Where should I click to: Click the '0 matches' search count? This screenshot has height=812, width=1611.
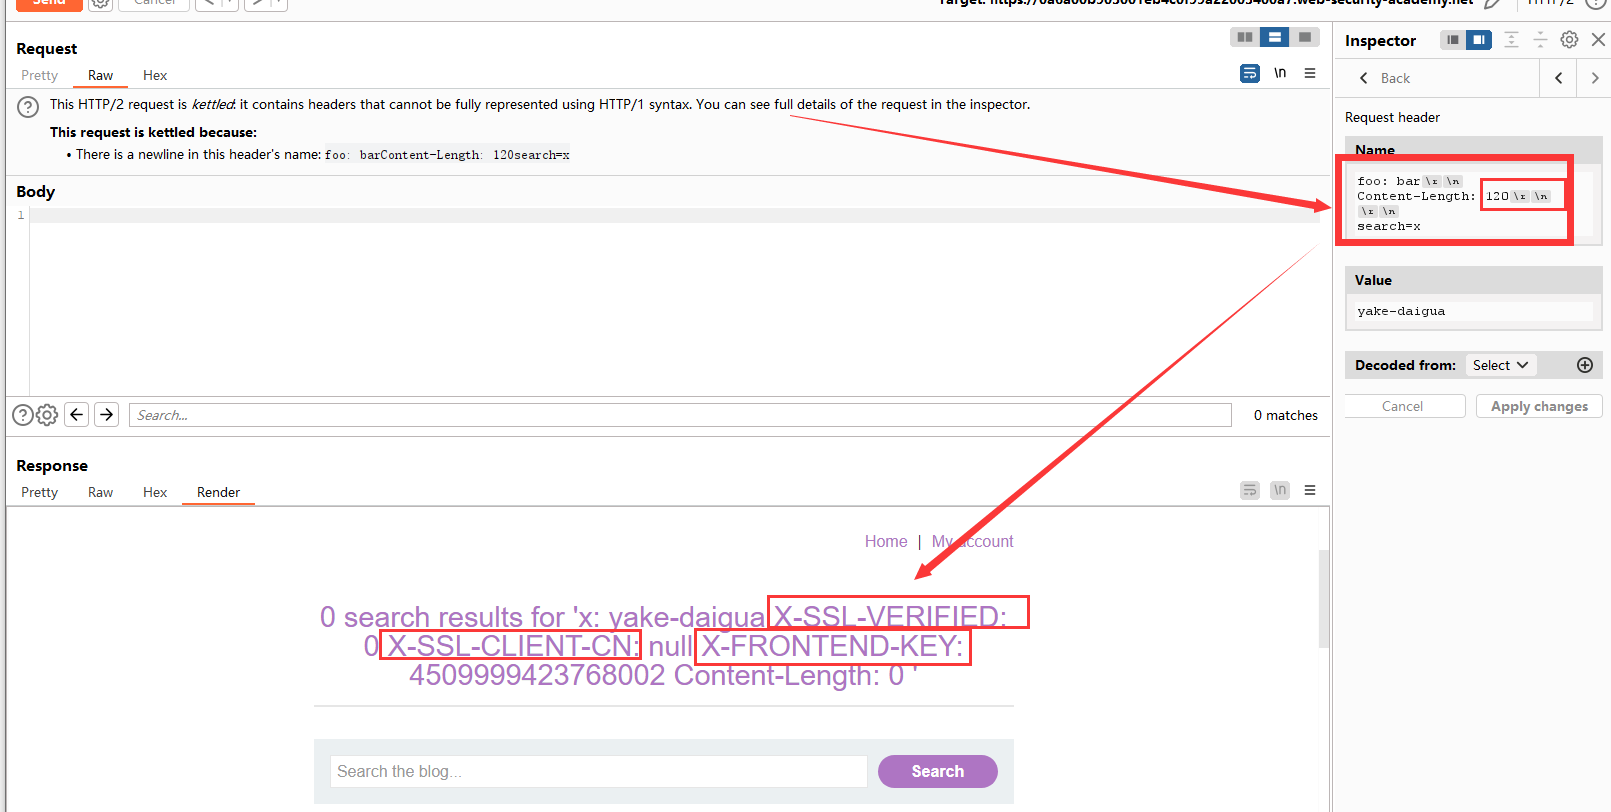pyautogui.click(x=1286, y=415)
